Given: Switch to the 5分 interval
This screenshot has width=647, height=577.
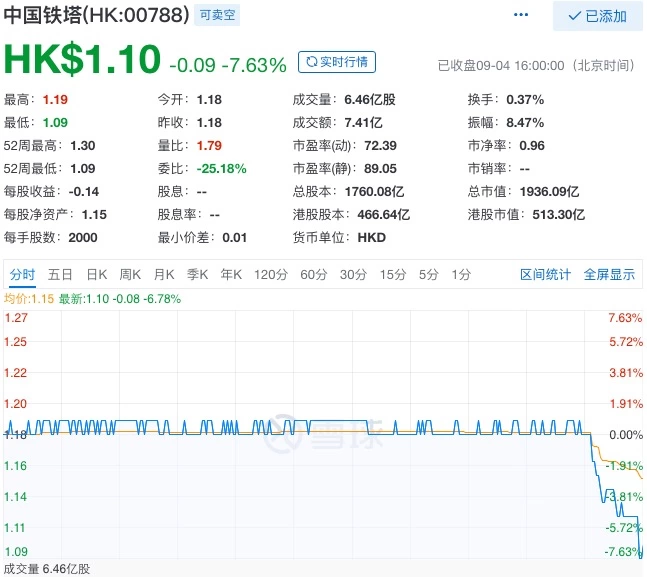Looking at the screenshot, I should click(429, 275).
